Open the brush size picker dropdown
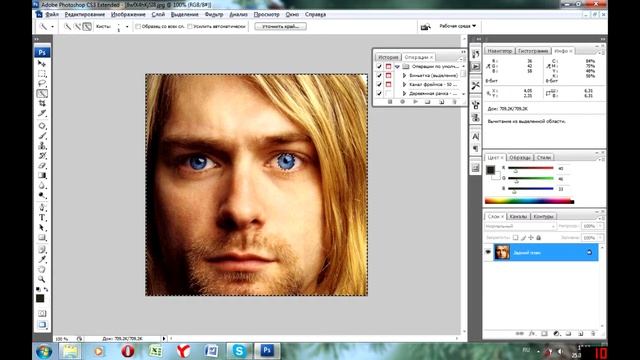 tap(127, 27)
